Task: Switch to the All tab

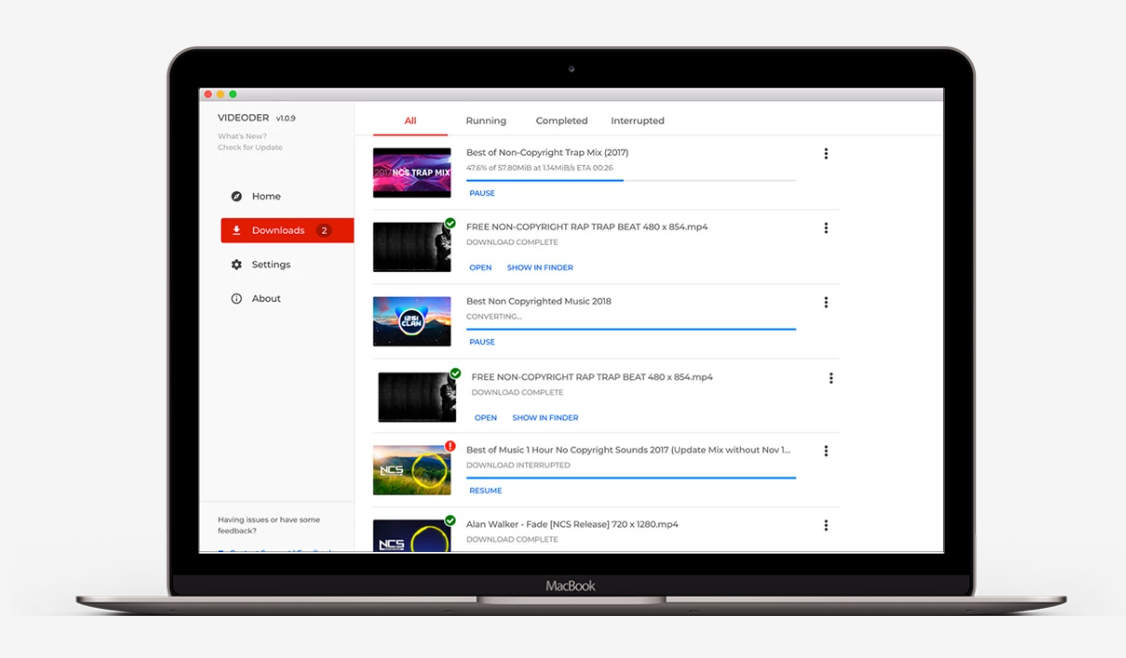Action: pyautogui.click(x=410, y=121)
